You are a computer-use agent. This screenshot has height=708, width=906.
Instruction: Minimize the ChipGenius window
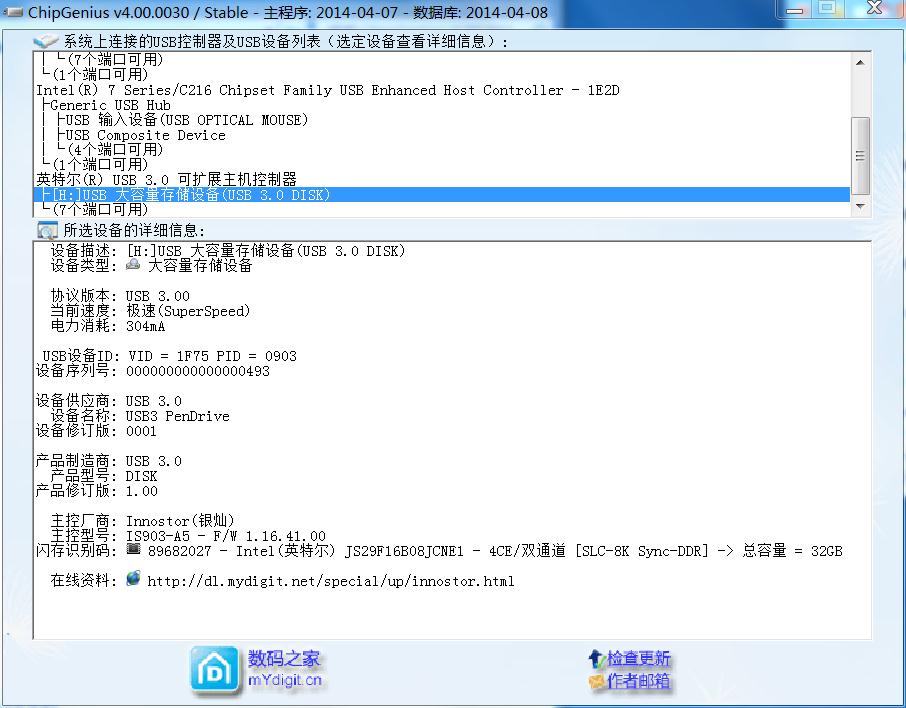pyautogui.click(x=795, y=9)
